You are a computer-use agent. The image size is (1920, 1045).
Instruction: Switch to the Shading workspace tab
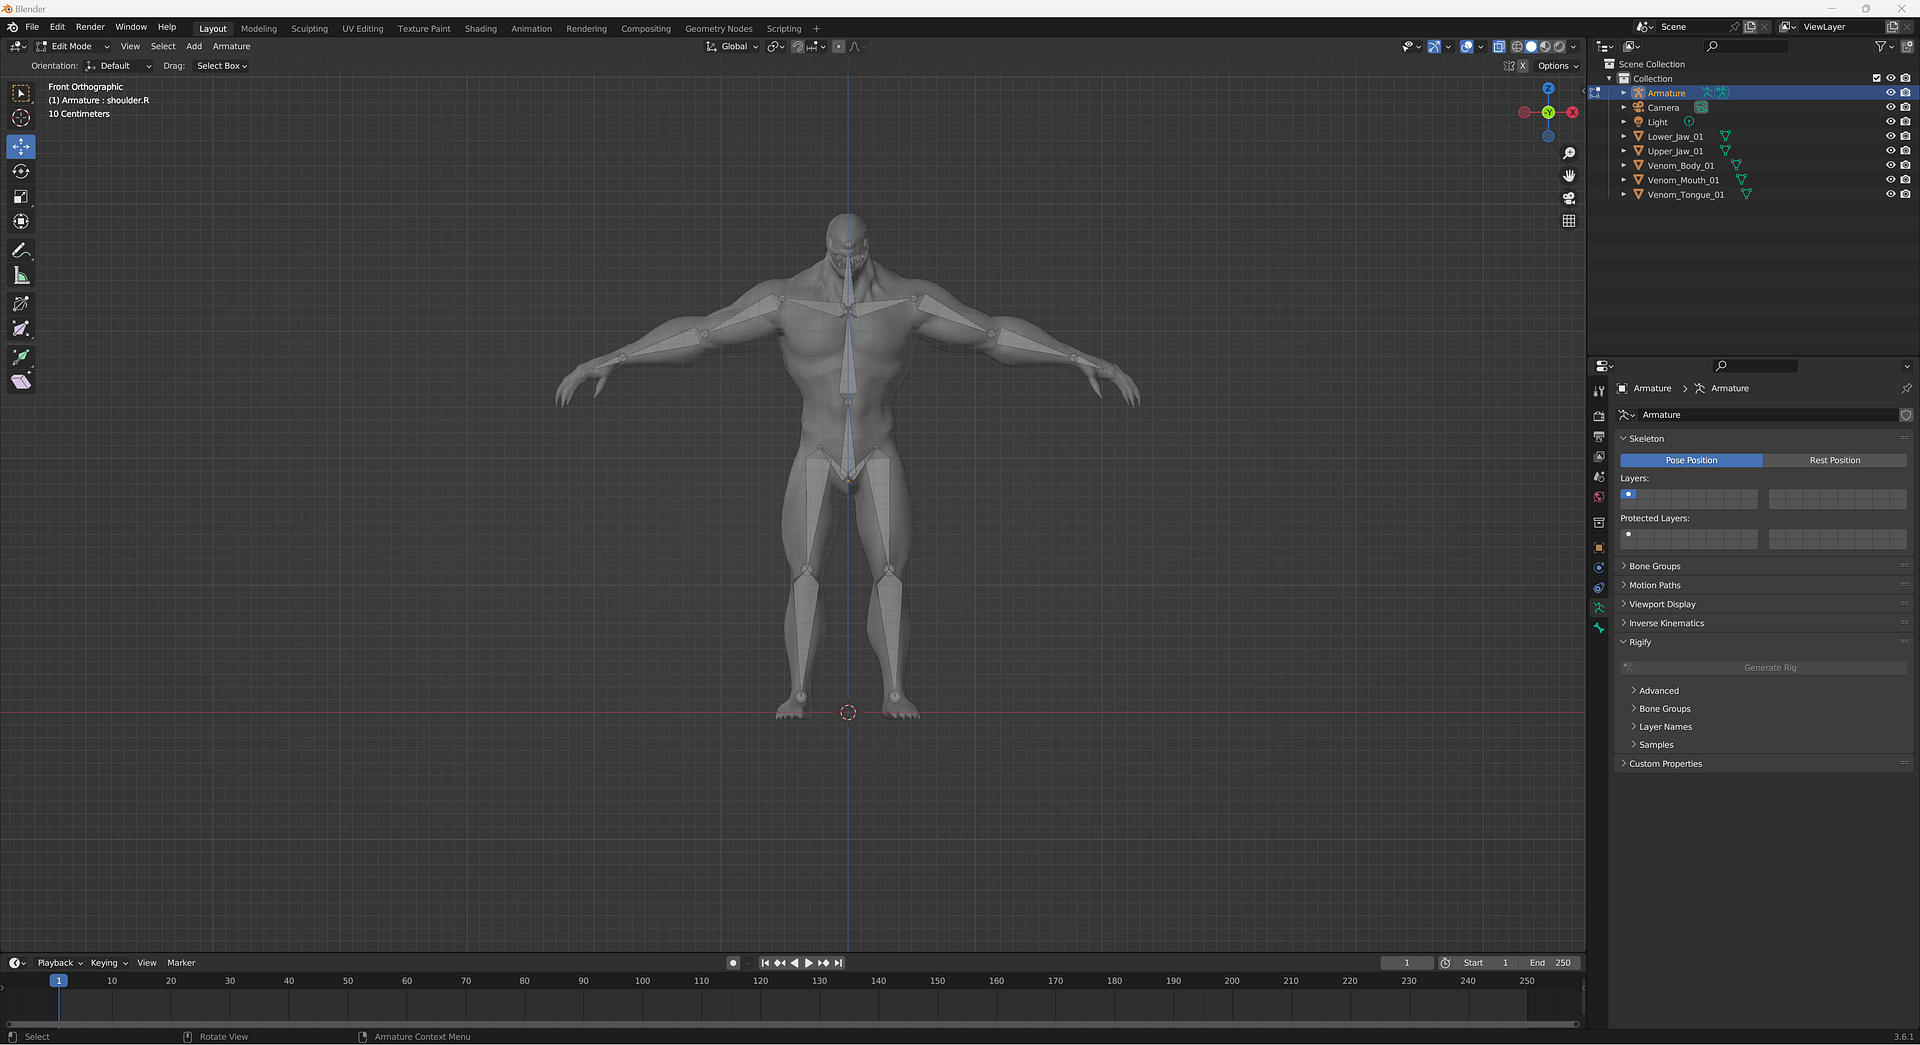click(480, 28)
